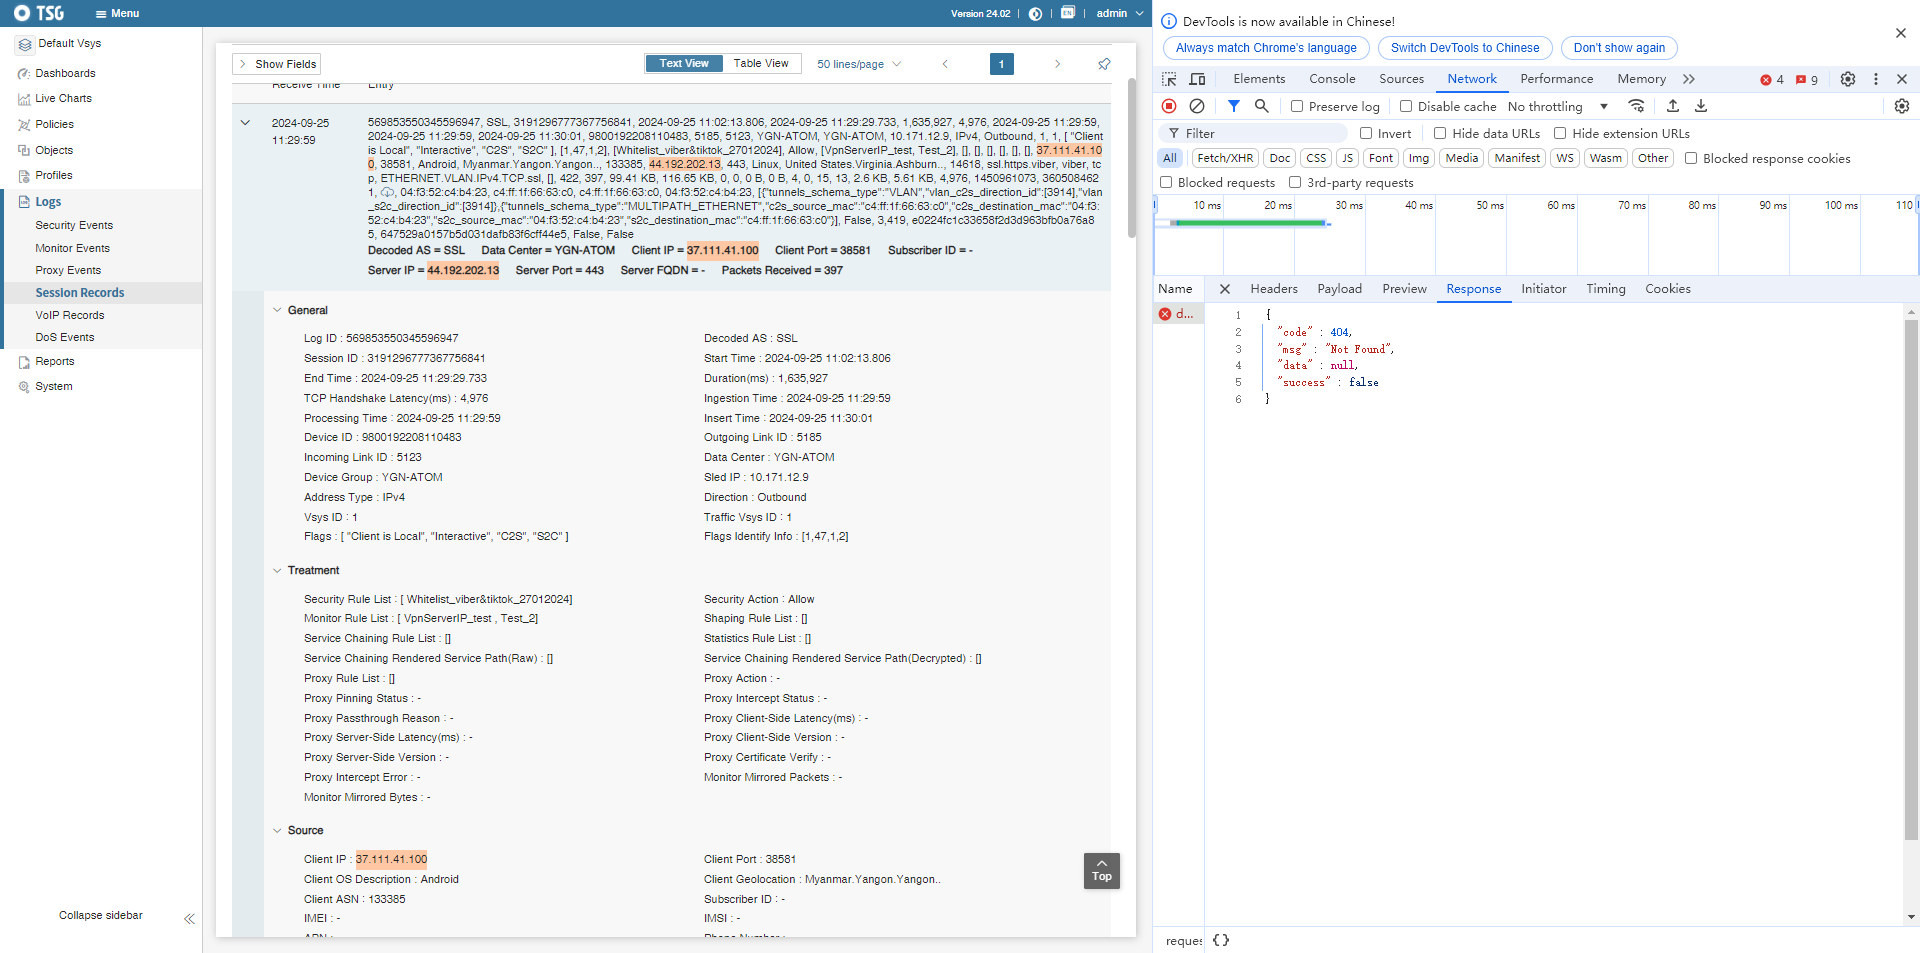Open the network search magnifier
Screen dimensions: 1920x953
pyautogui.click(x=1262, y=106)
